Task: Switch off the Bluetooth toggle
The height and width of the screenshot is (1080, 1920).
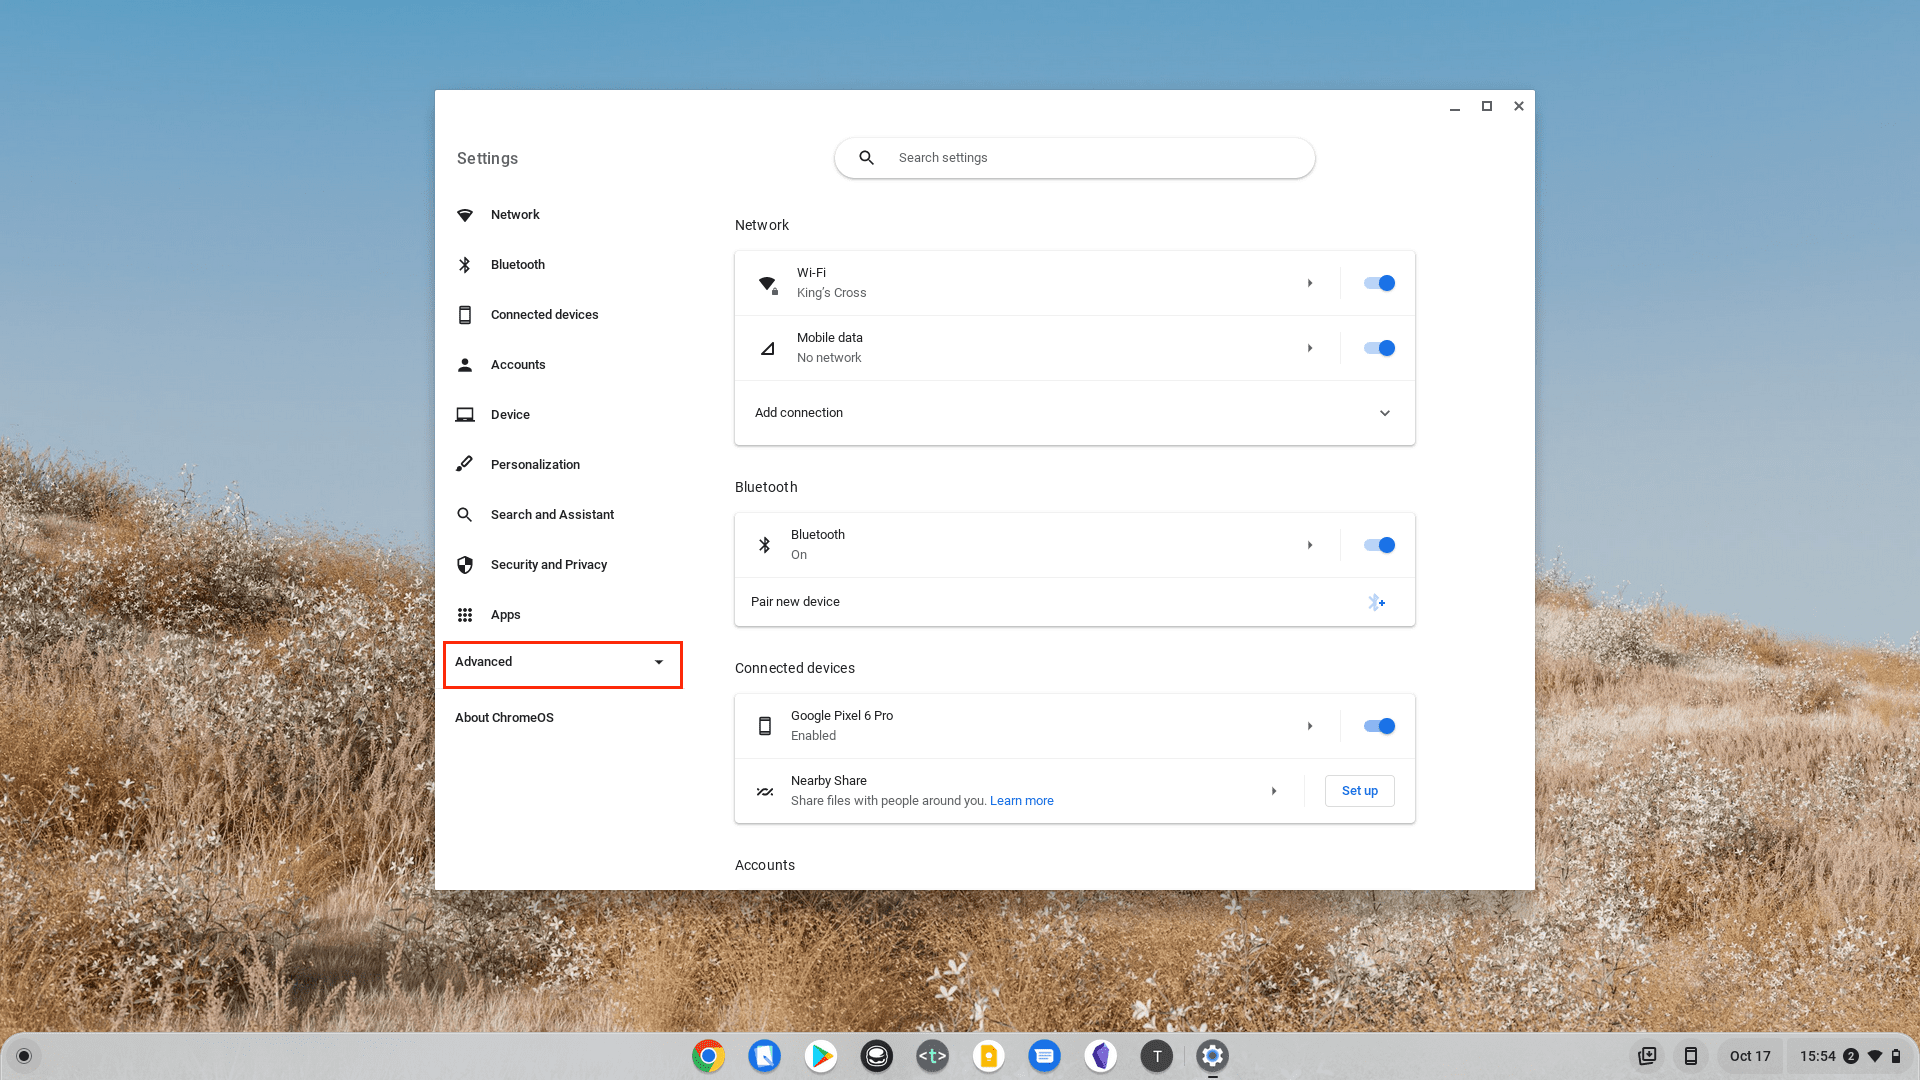Action: point(1379,545)
